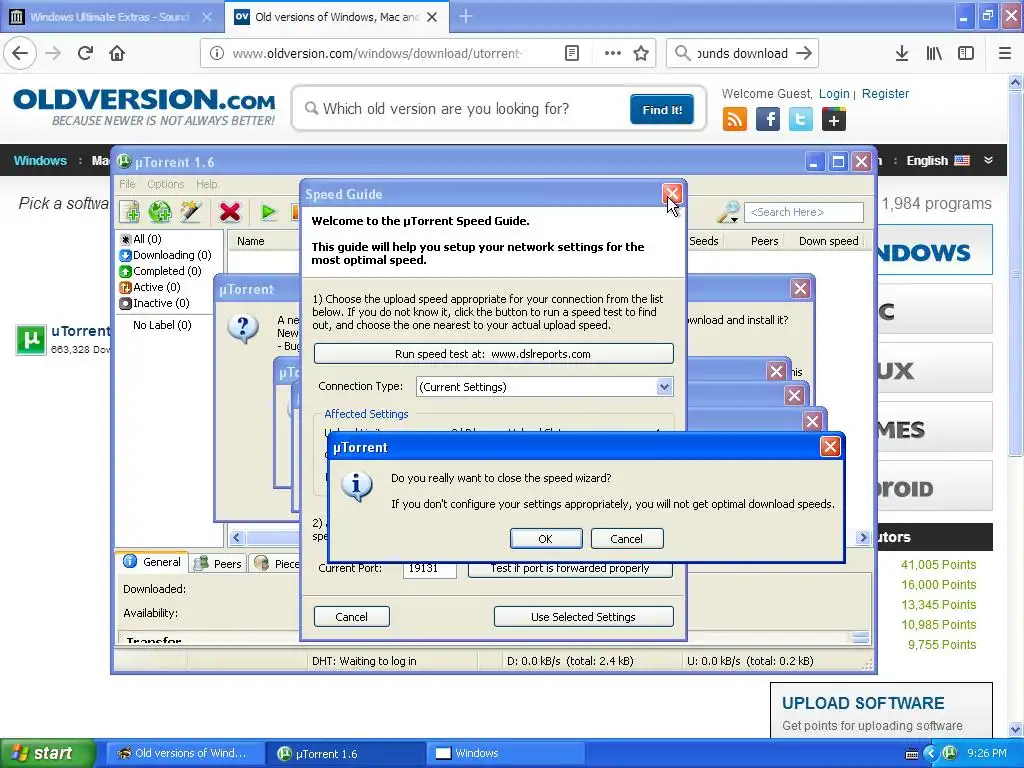Screen dimensions: 1024x768
Task: Click the Windows nav link on OldVersion
Action: [x=40, y=161]
